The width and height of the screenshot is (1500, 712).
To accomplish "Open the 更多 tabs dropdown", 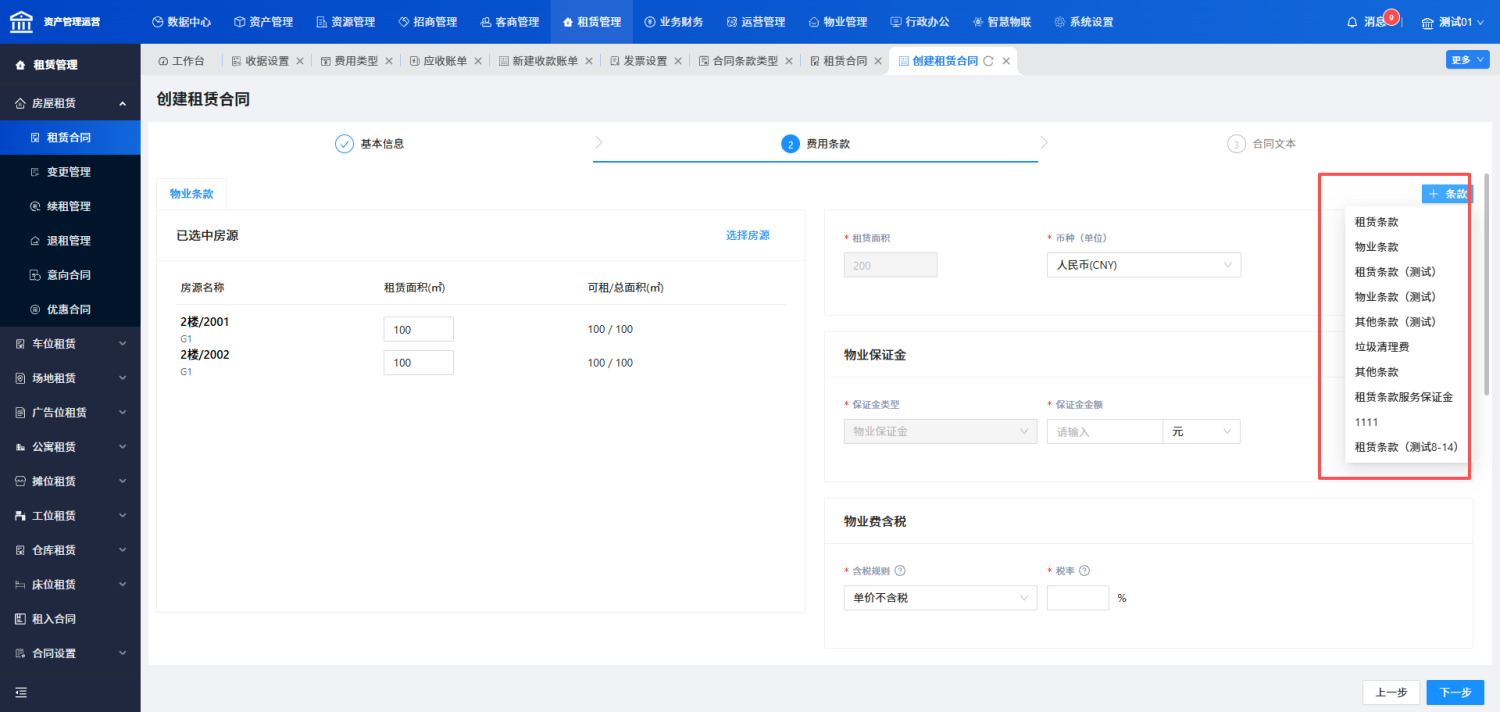I will (1466, 60).
